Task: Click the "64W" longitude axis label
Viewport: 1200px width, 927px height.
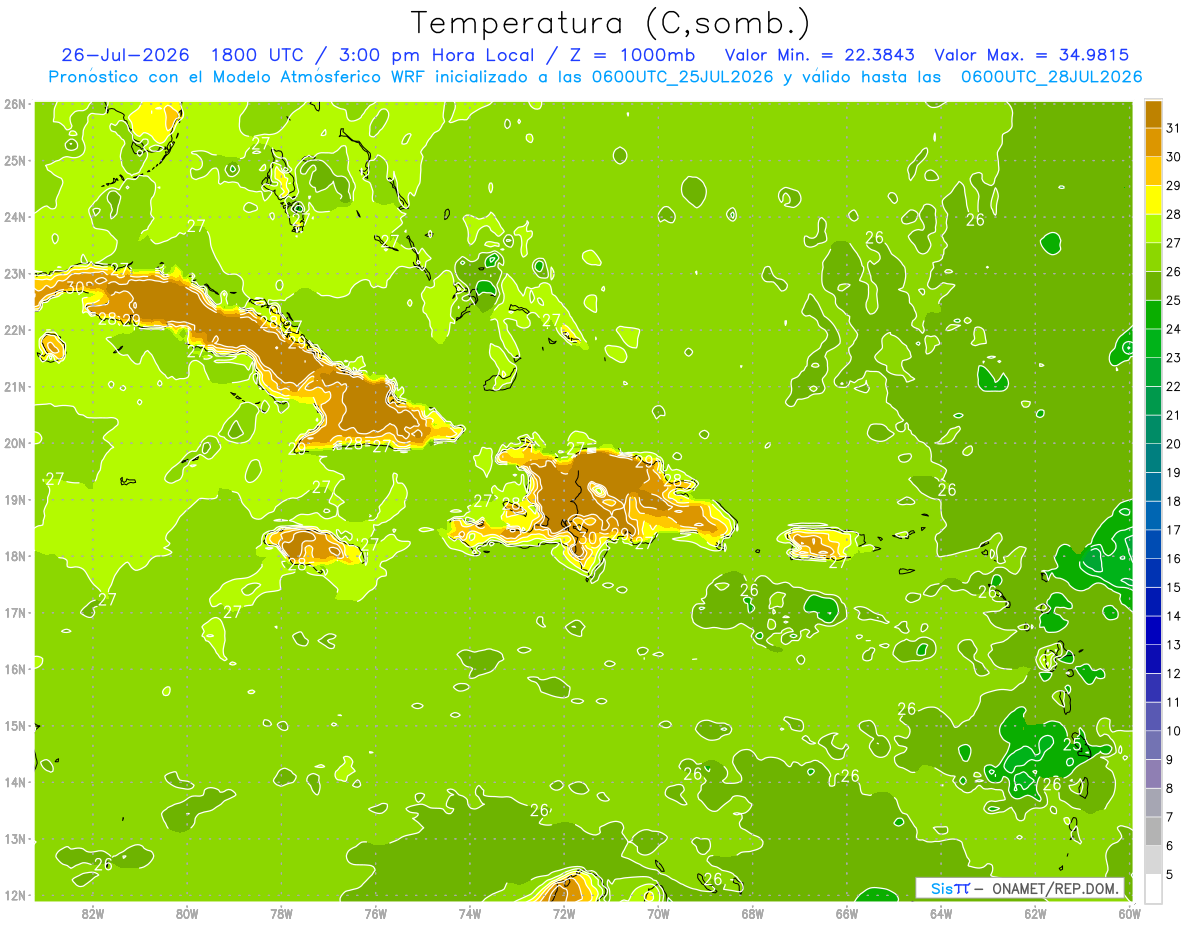Action: coord(941,913)
